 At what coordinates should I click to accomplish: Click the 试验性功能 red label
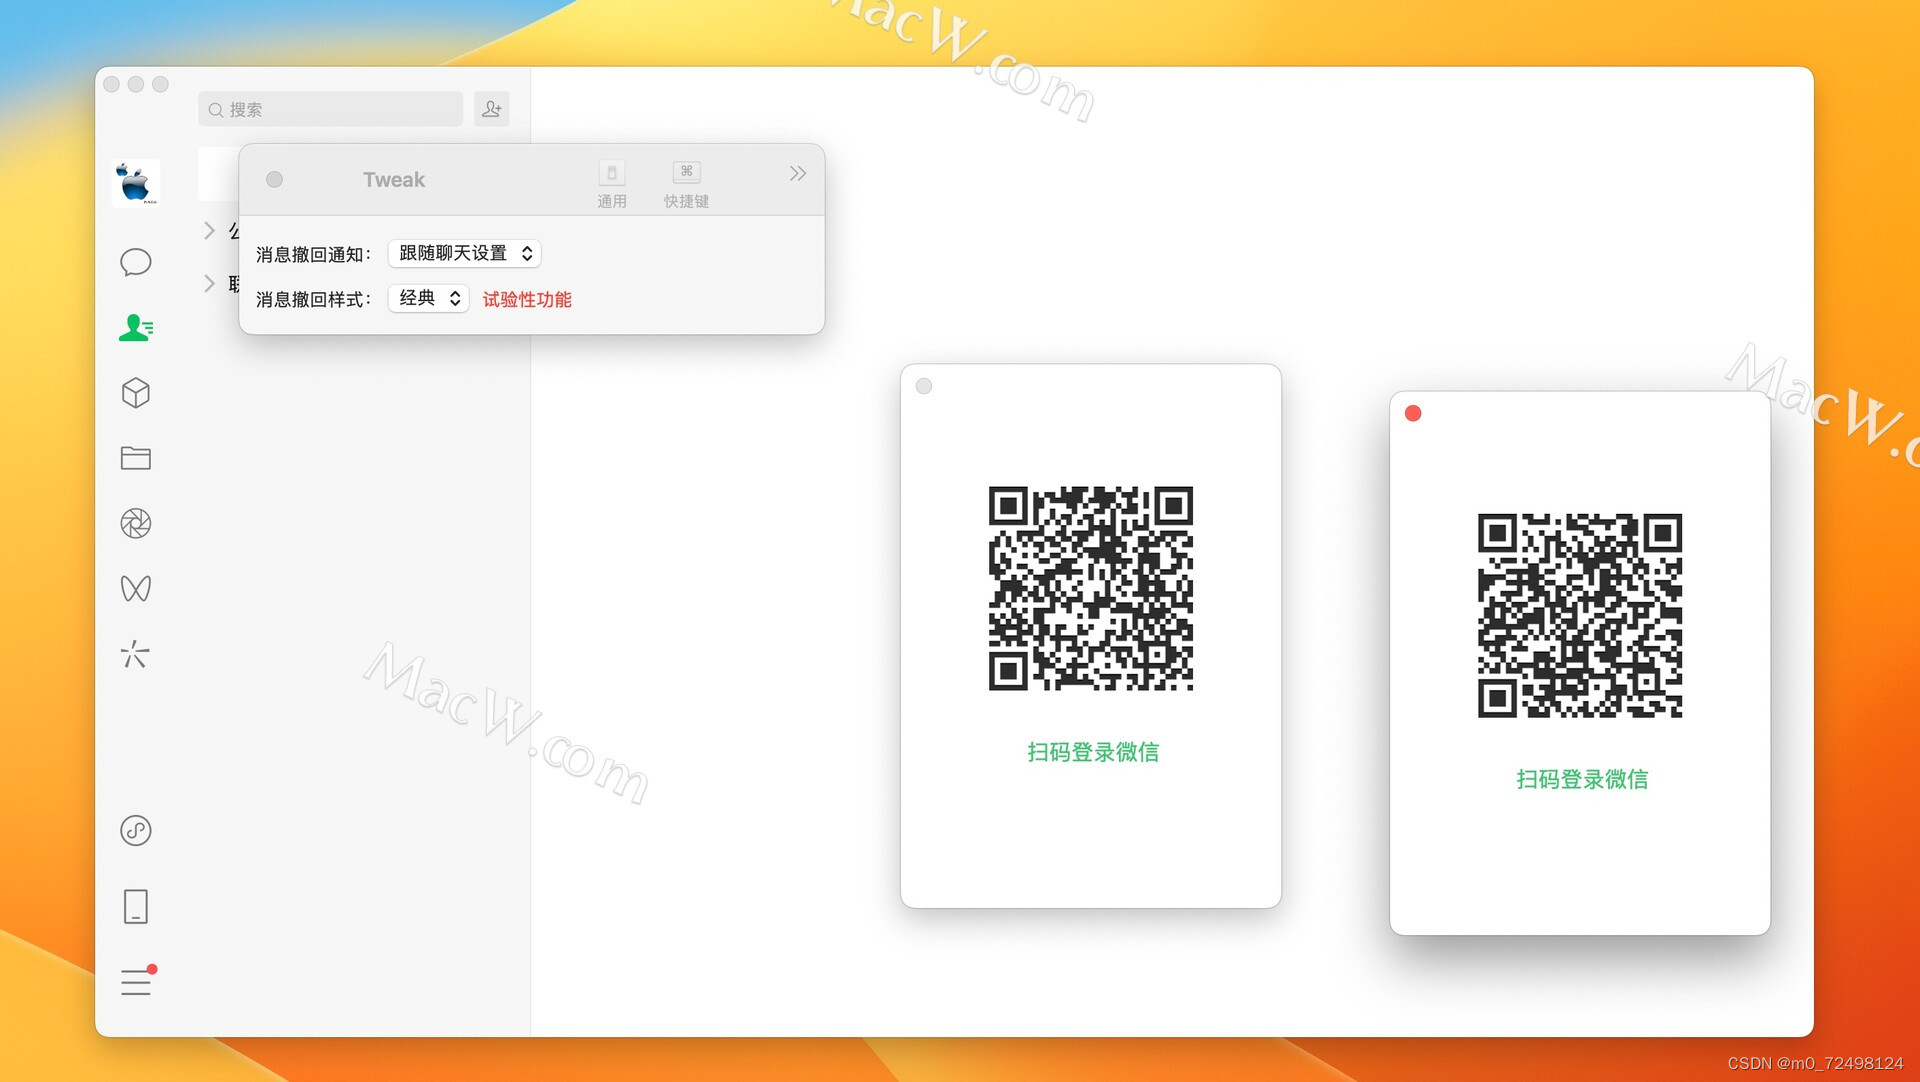[526, 298]
